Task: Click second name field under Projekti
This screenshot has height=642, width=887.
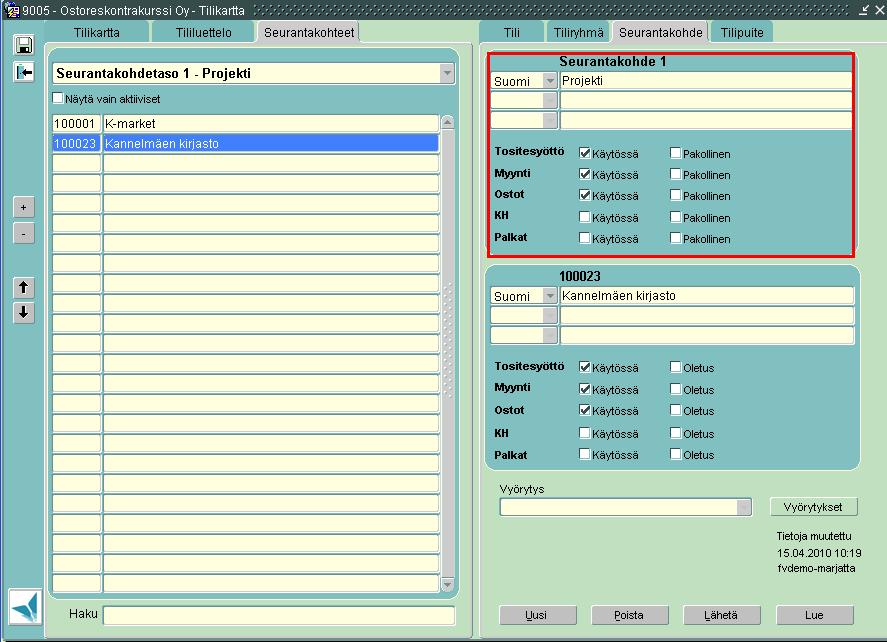Action: (706, 101)
